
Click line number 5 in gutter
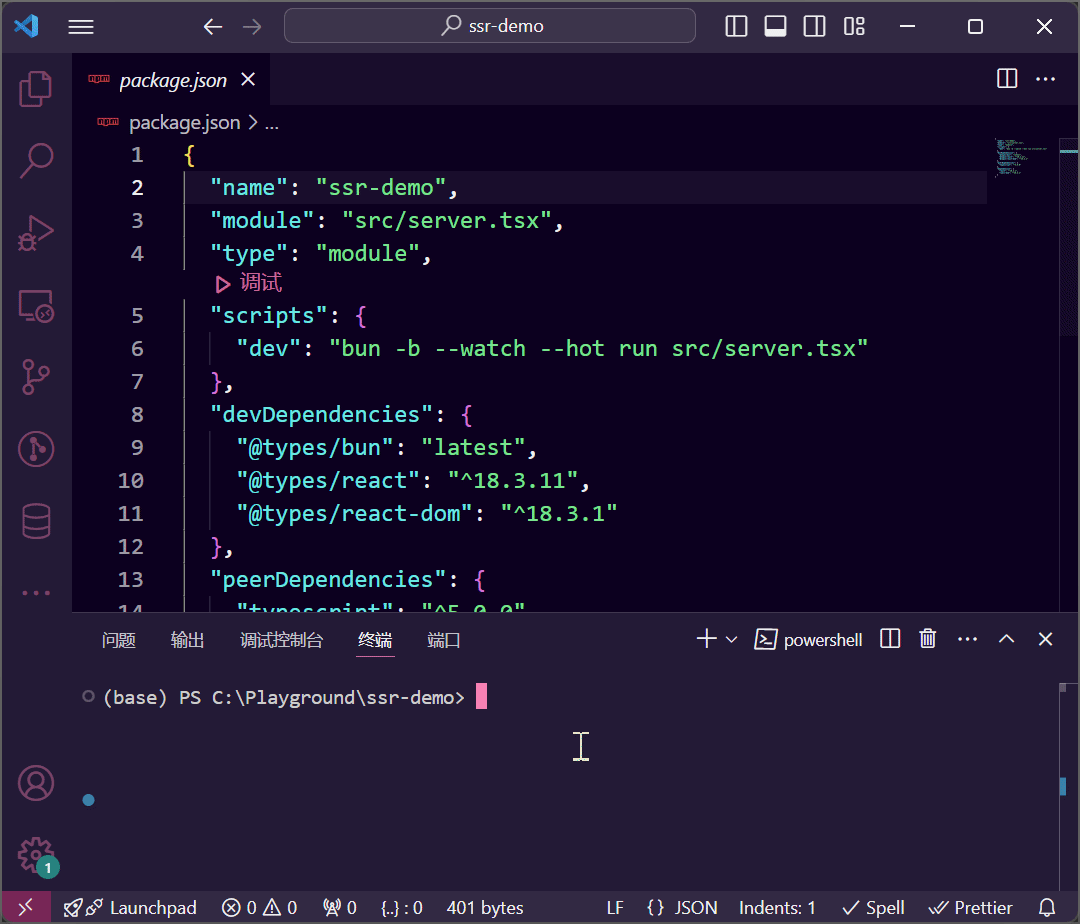tap(137, 315)
